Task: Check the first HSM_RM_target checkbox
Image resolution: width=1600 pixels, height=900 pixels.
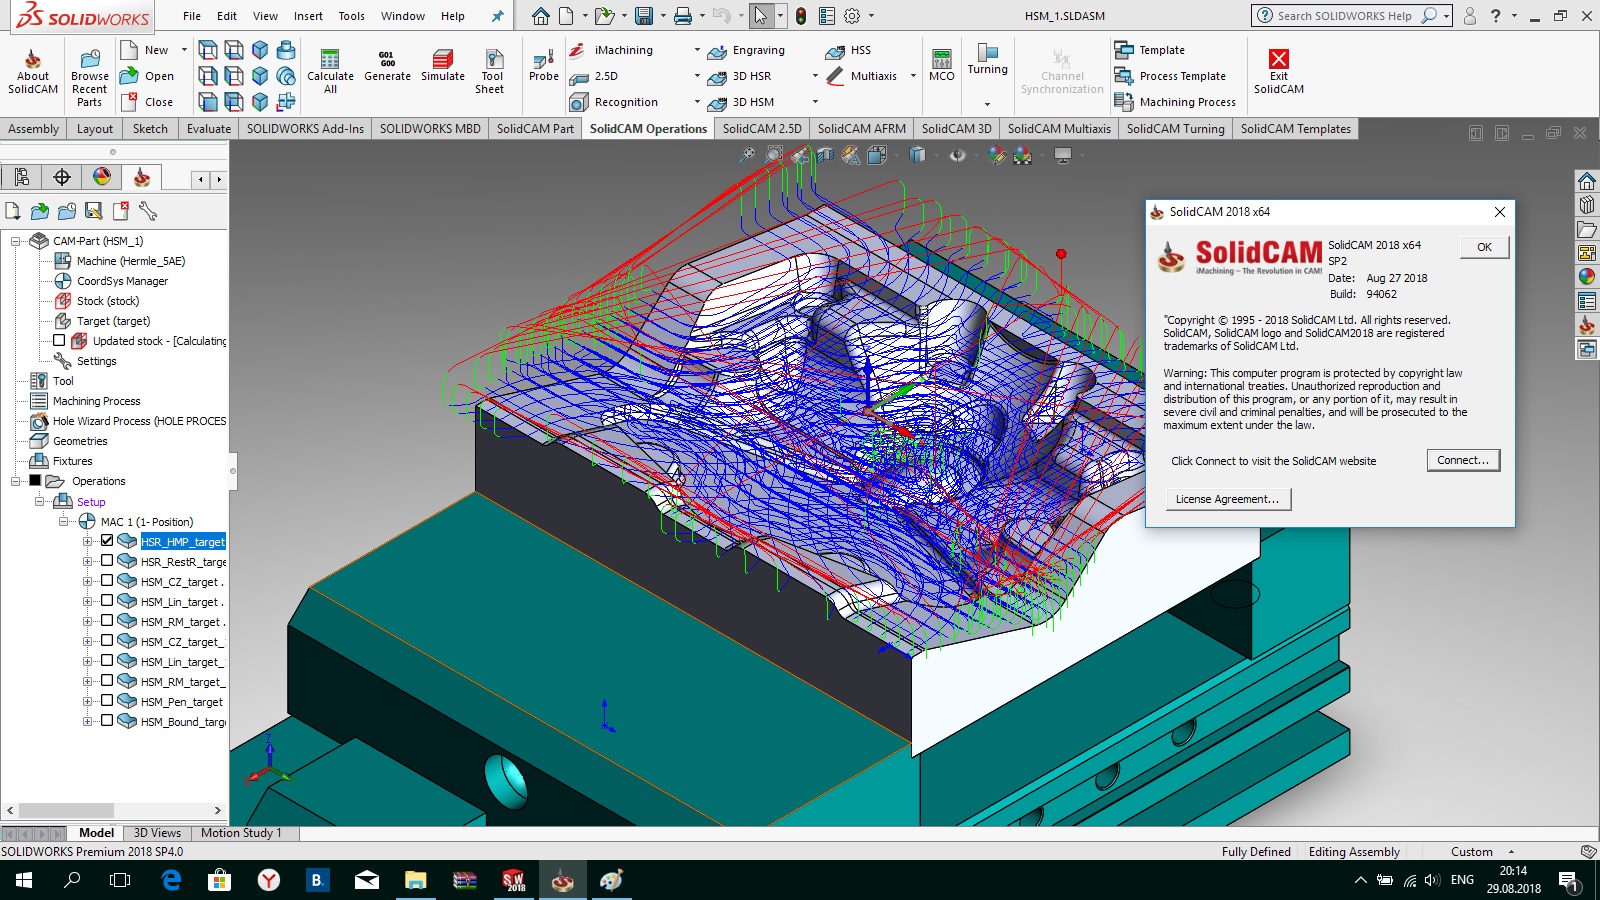Action: pos(107,621)
